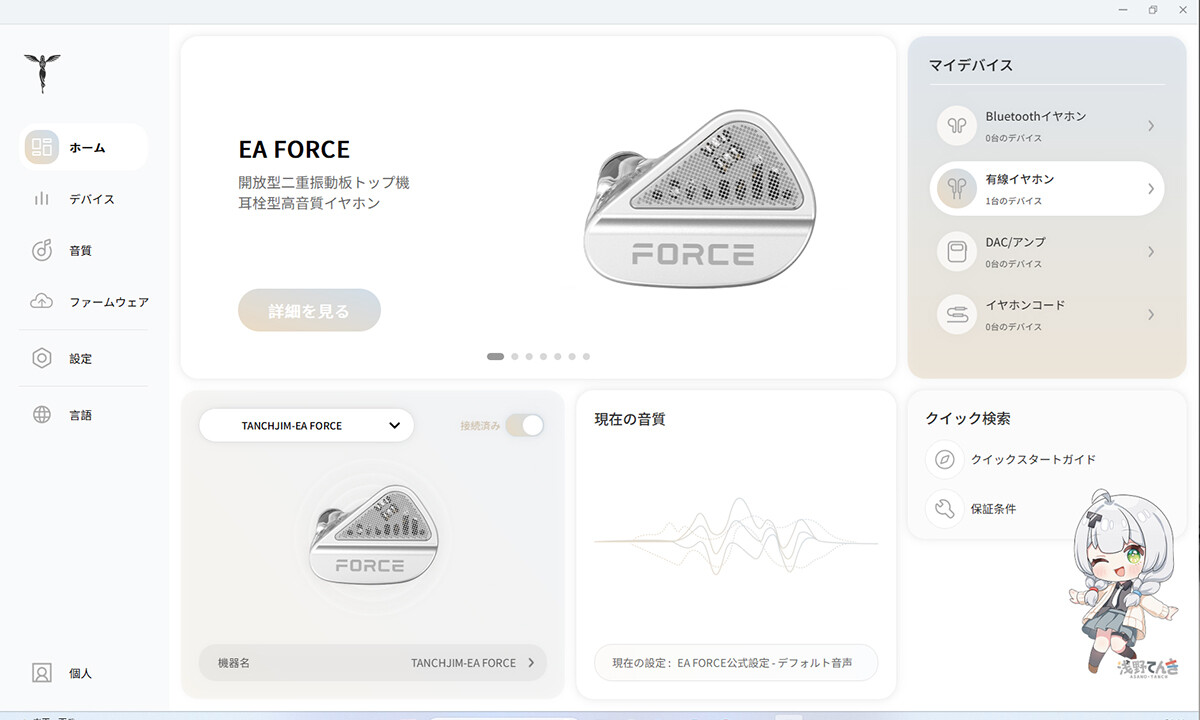This screenshot has width=1200, height=720.
Task: Click the 有線イヤホン earbuds icon
Action: pos(957,188)
